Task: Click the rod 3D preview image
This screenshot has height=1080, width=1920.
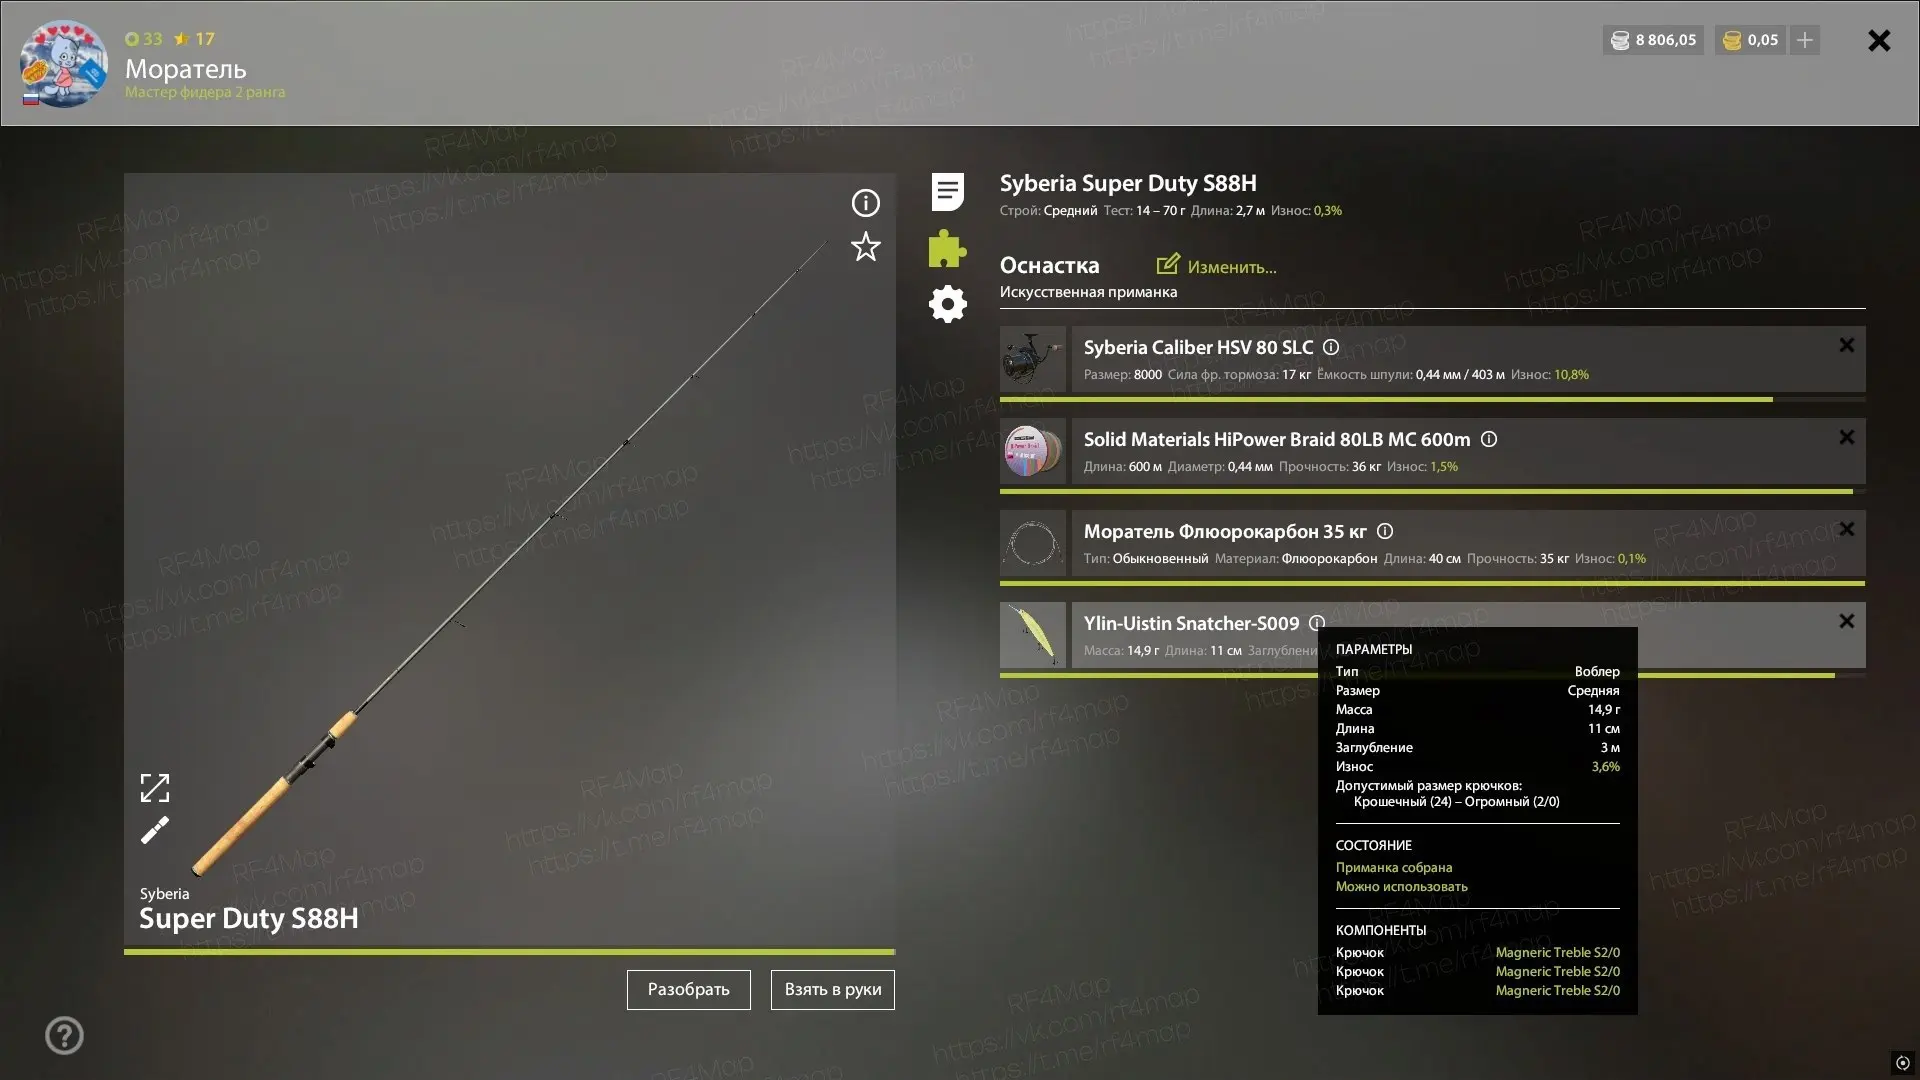Action: tap(509, 560)
